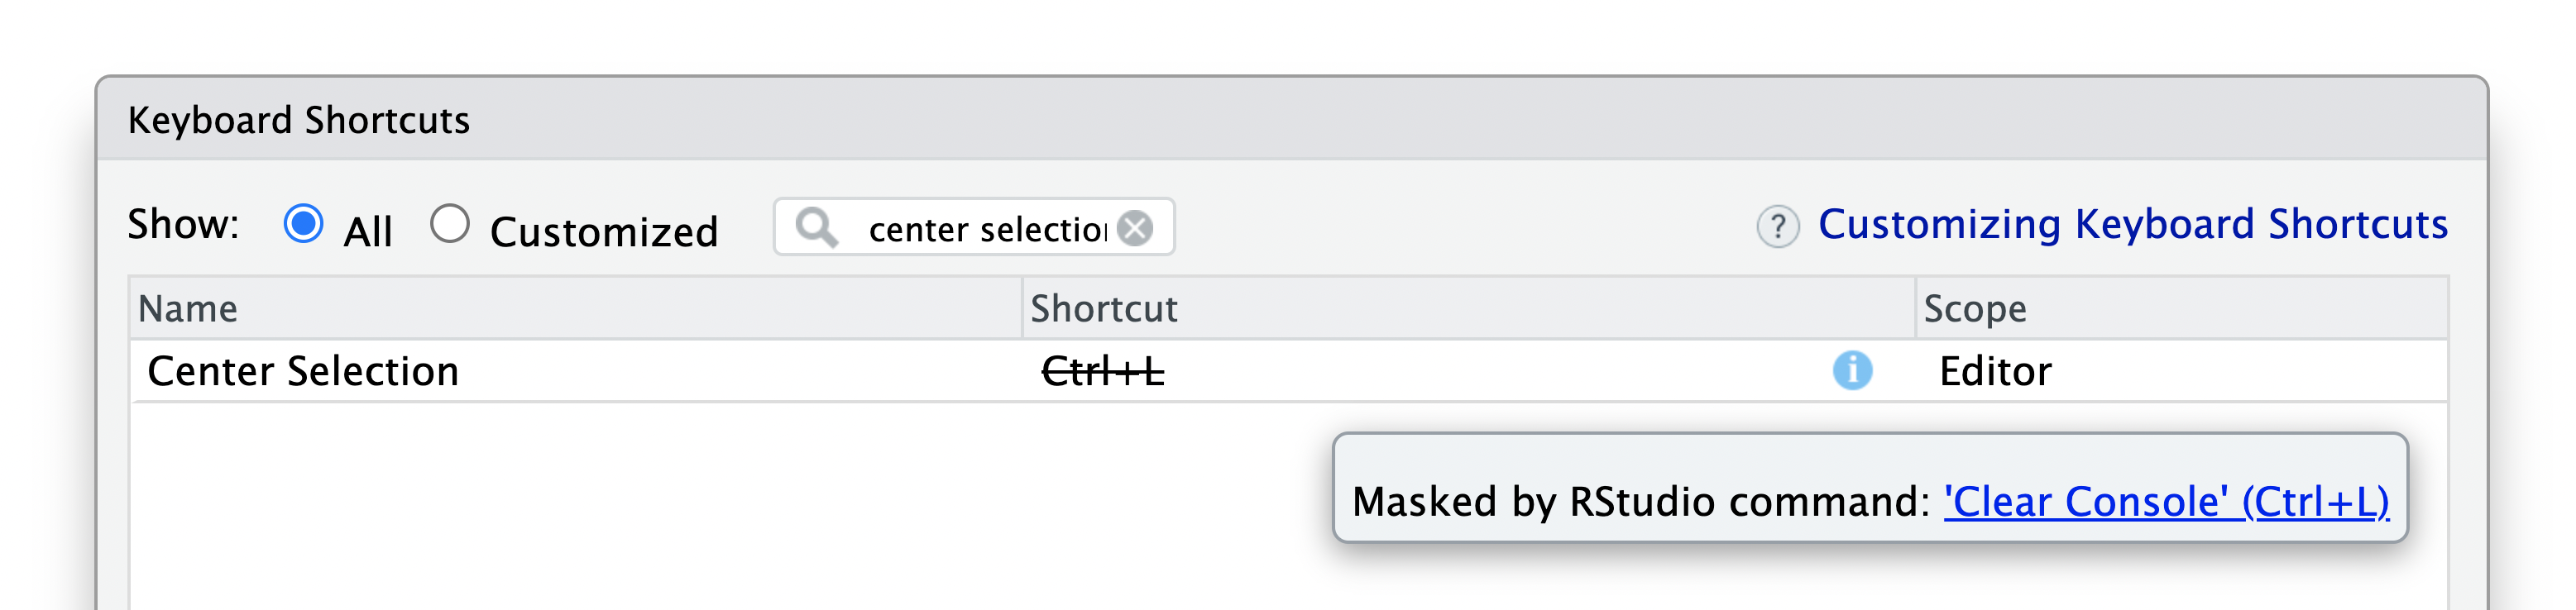Follow the 'Clear Console' (Ctrl+L) link
This screenshot has width=2576, height=610.
2166,502
